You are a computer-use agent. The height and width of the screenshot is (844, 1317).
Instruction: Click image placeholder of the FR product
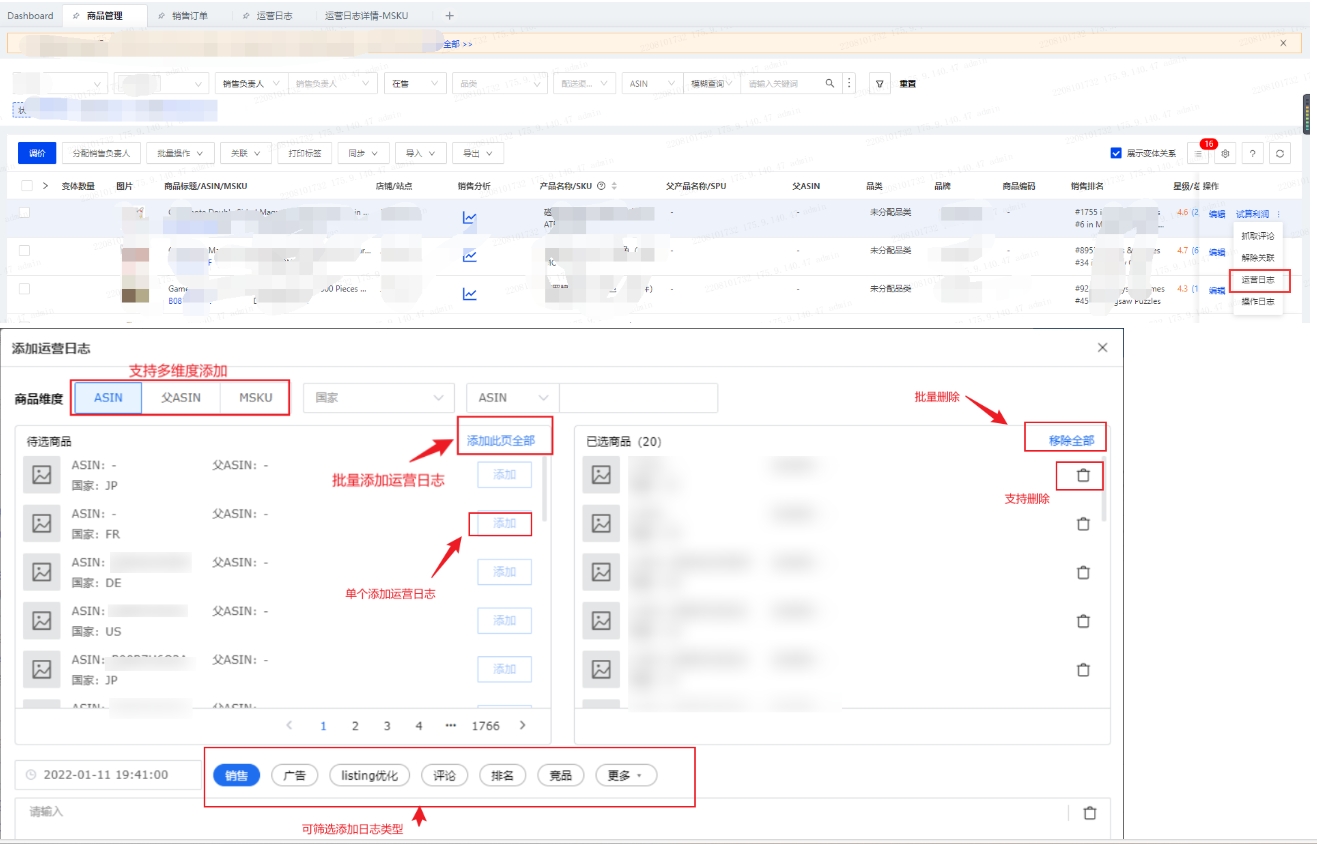[41, 523]
